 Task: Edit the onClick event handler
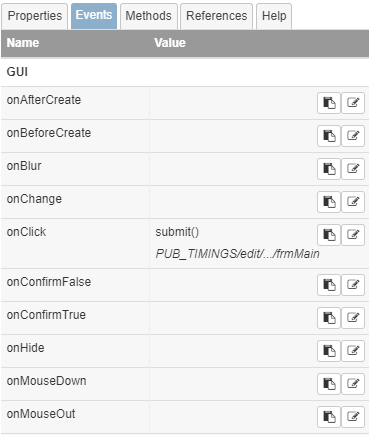[x=353, y=235]
